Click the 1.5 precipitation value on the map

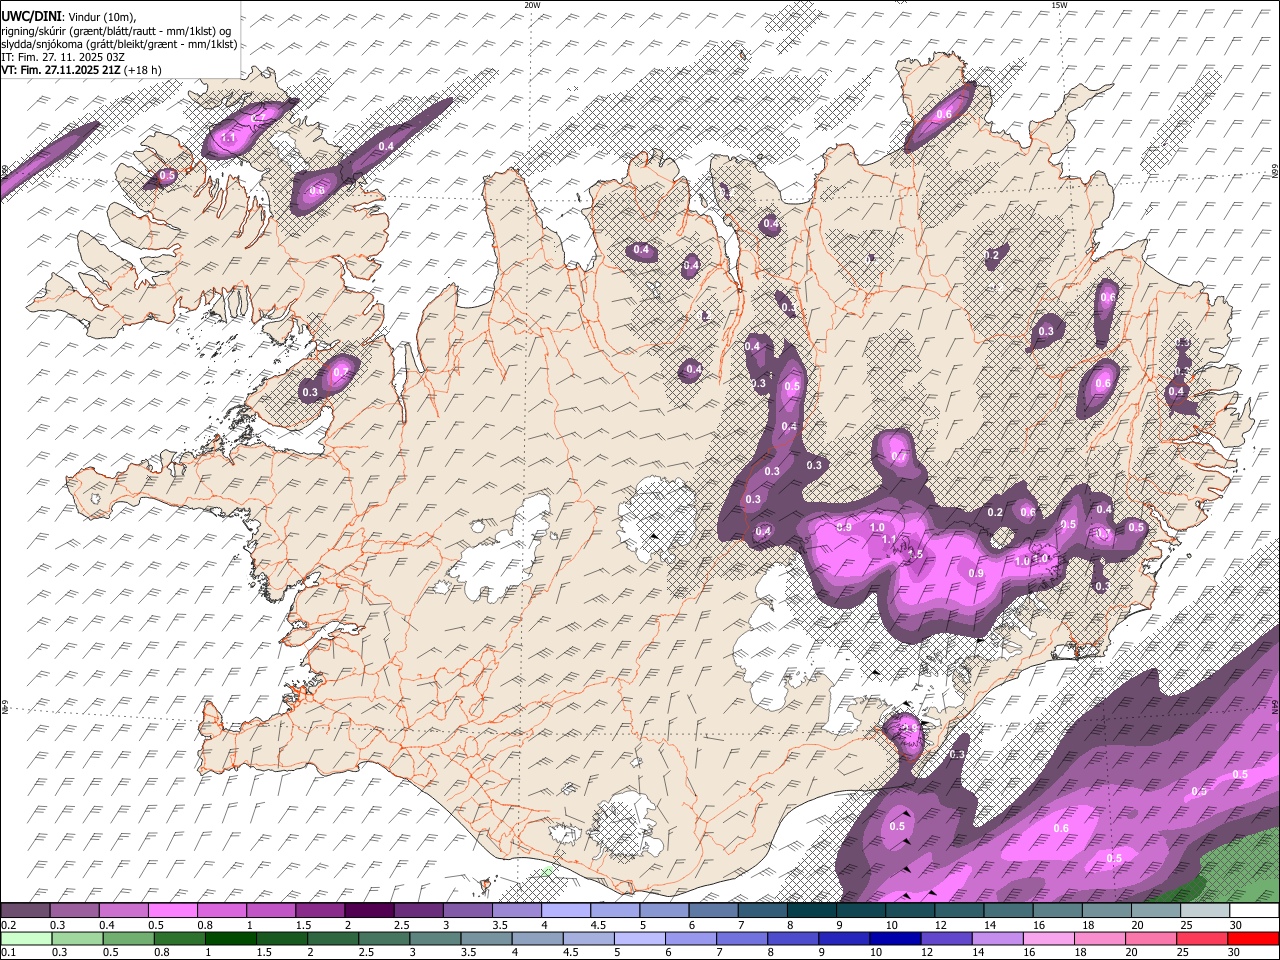coord(915,553)
